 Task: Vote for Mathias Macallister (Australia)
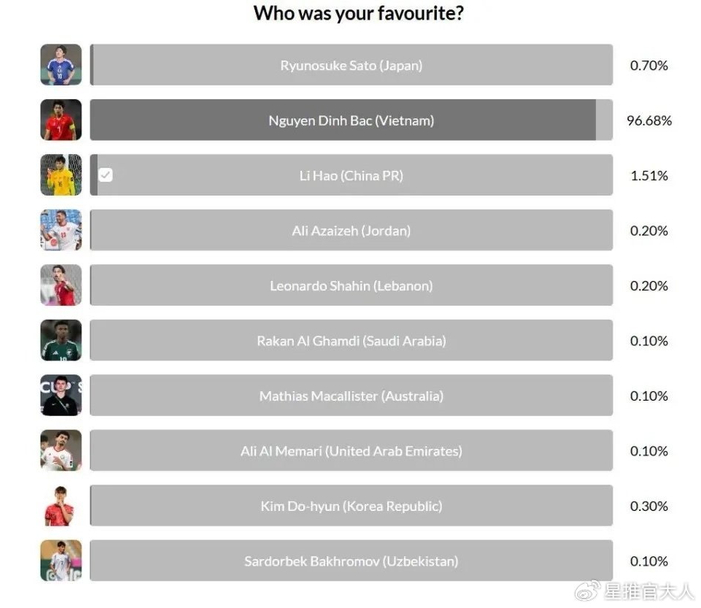pyautogui.click(x=351, y=395)
